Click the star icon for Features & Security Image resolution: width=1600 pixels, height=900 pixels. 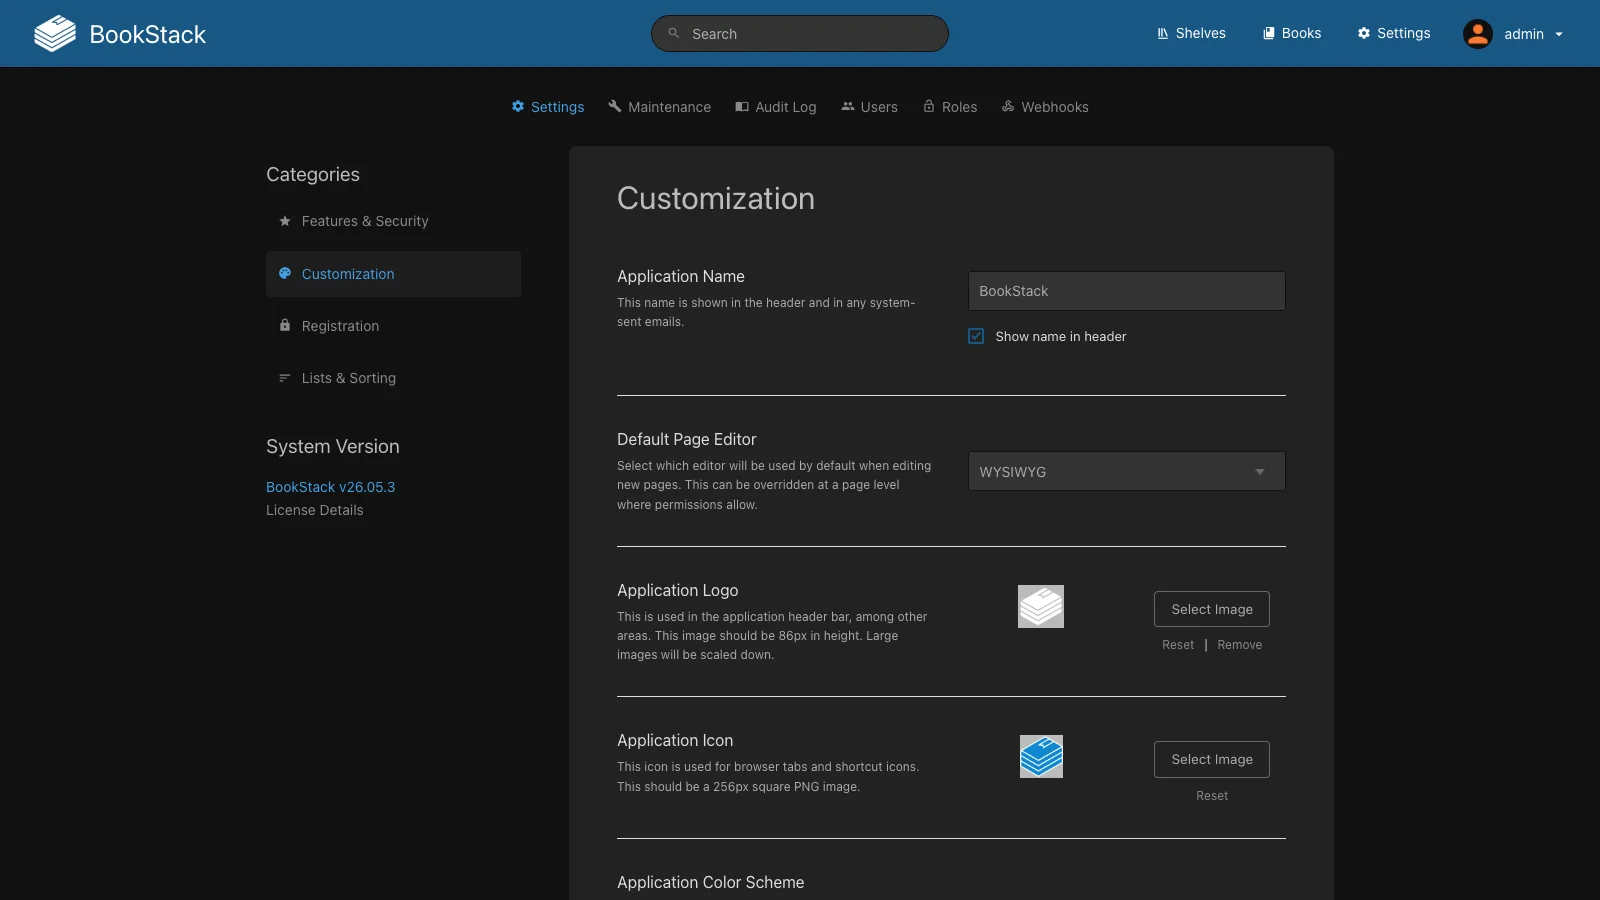285,221
